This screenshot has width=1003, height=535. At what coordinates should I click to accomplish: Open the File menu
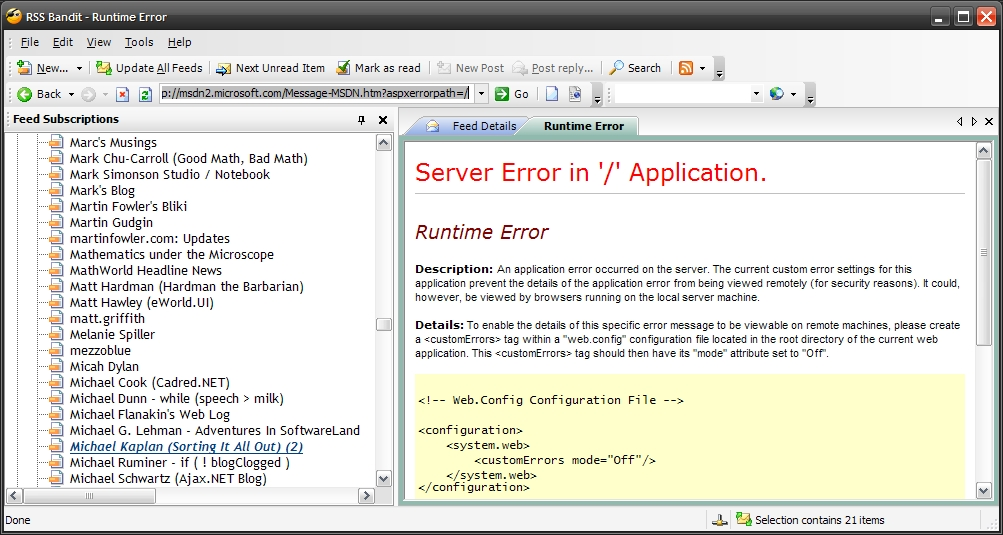point(29,42)
